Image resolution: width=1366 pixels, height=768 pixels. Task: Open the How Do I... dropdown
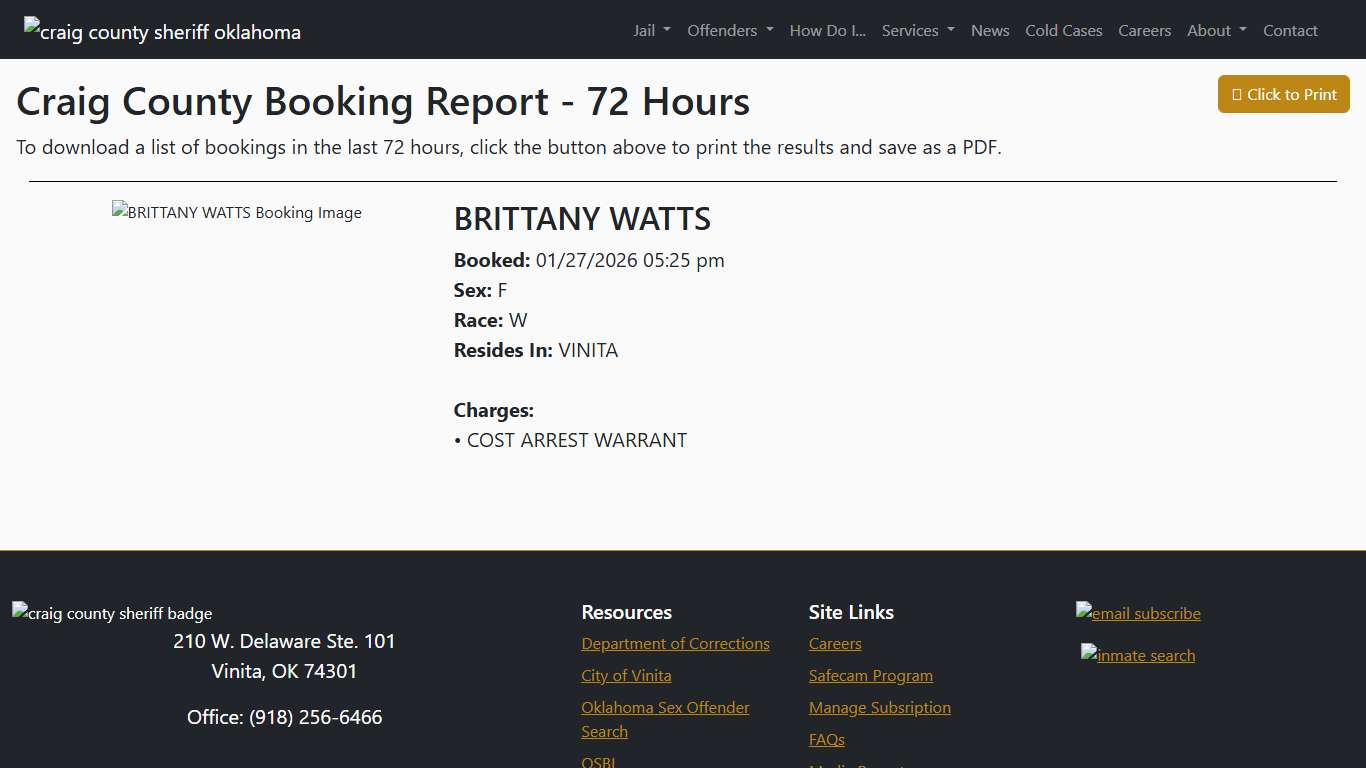pos(827,30)
